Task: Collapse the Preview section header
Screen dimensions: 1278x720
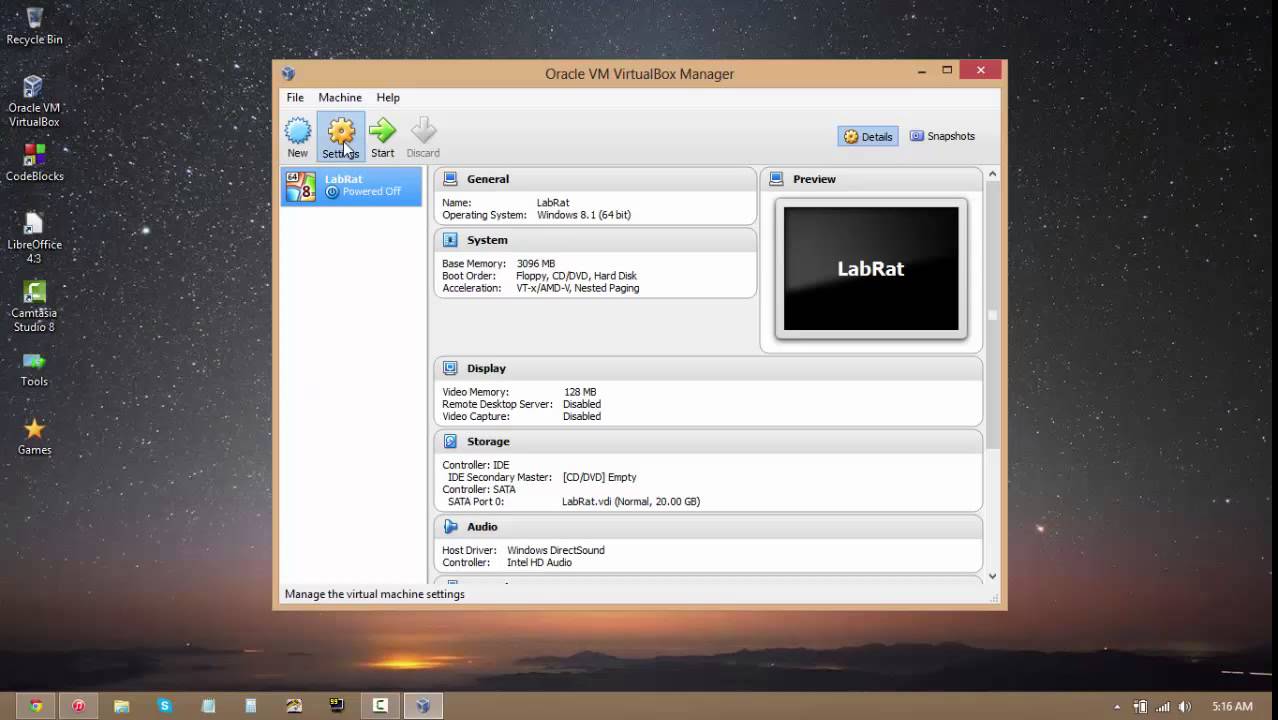Action: pyautogui.click(x=814, y=179)
